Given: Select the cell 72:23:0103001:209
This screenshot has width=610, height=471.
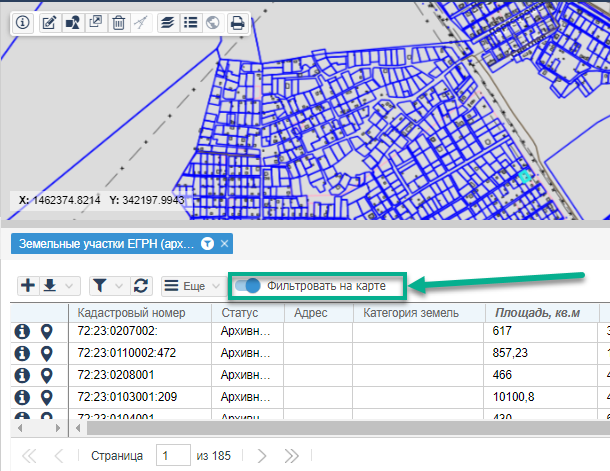Looking at the screenshot, I should 140,397.
